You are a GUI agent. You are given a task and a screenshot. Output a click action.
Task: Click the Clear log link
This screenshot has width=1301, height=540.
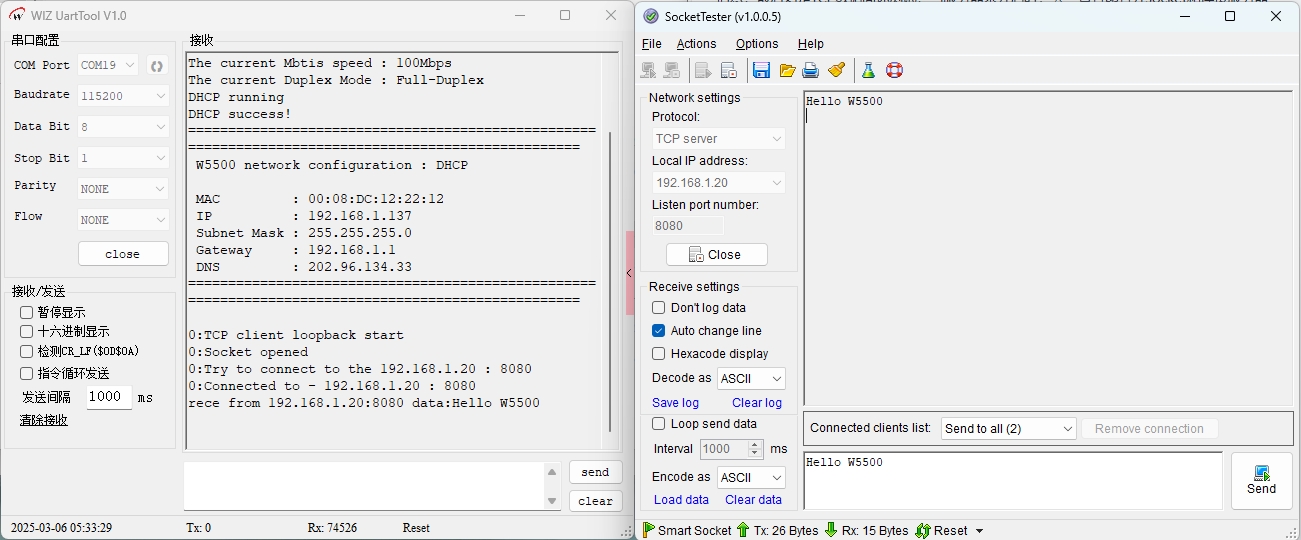point(756,403)
